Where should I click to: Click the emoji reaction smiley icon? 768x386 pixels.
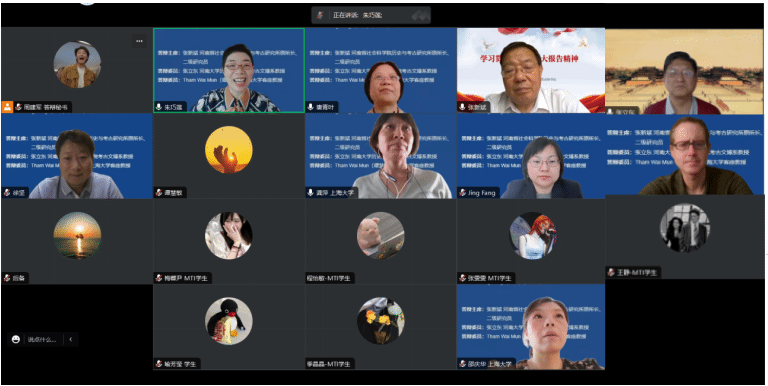tap(16, 339)
